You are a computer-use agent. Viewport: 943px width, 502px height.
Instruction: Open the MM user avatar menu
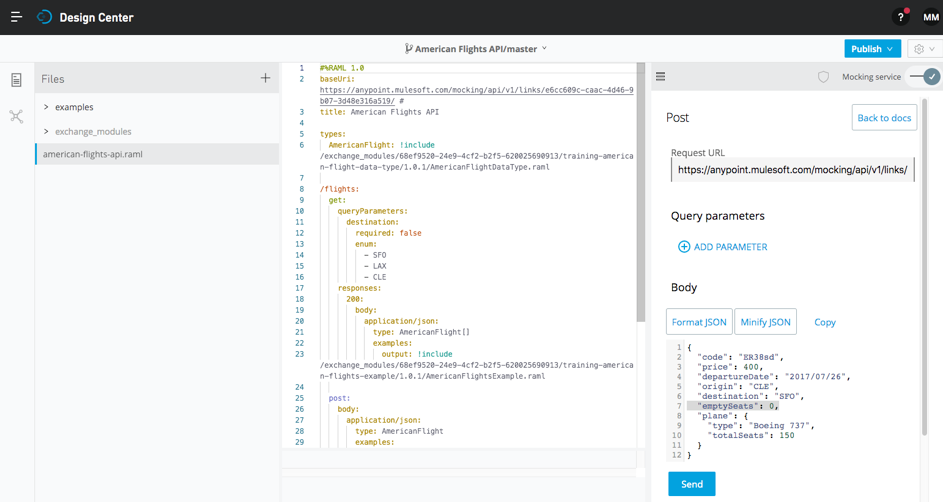(x=930, y=17)
